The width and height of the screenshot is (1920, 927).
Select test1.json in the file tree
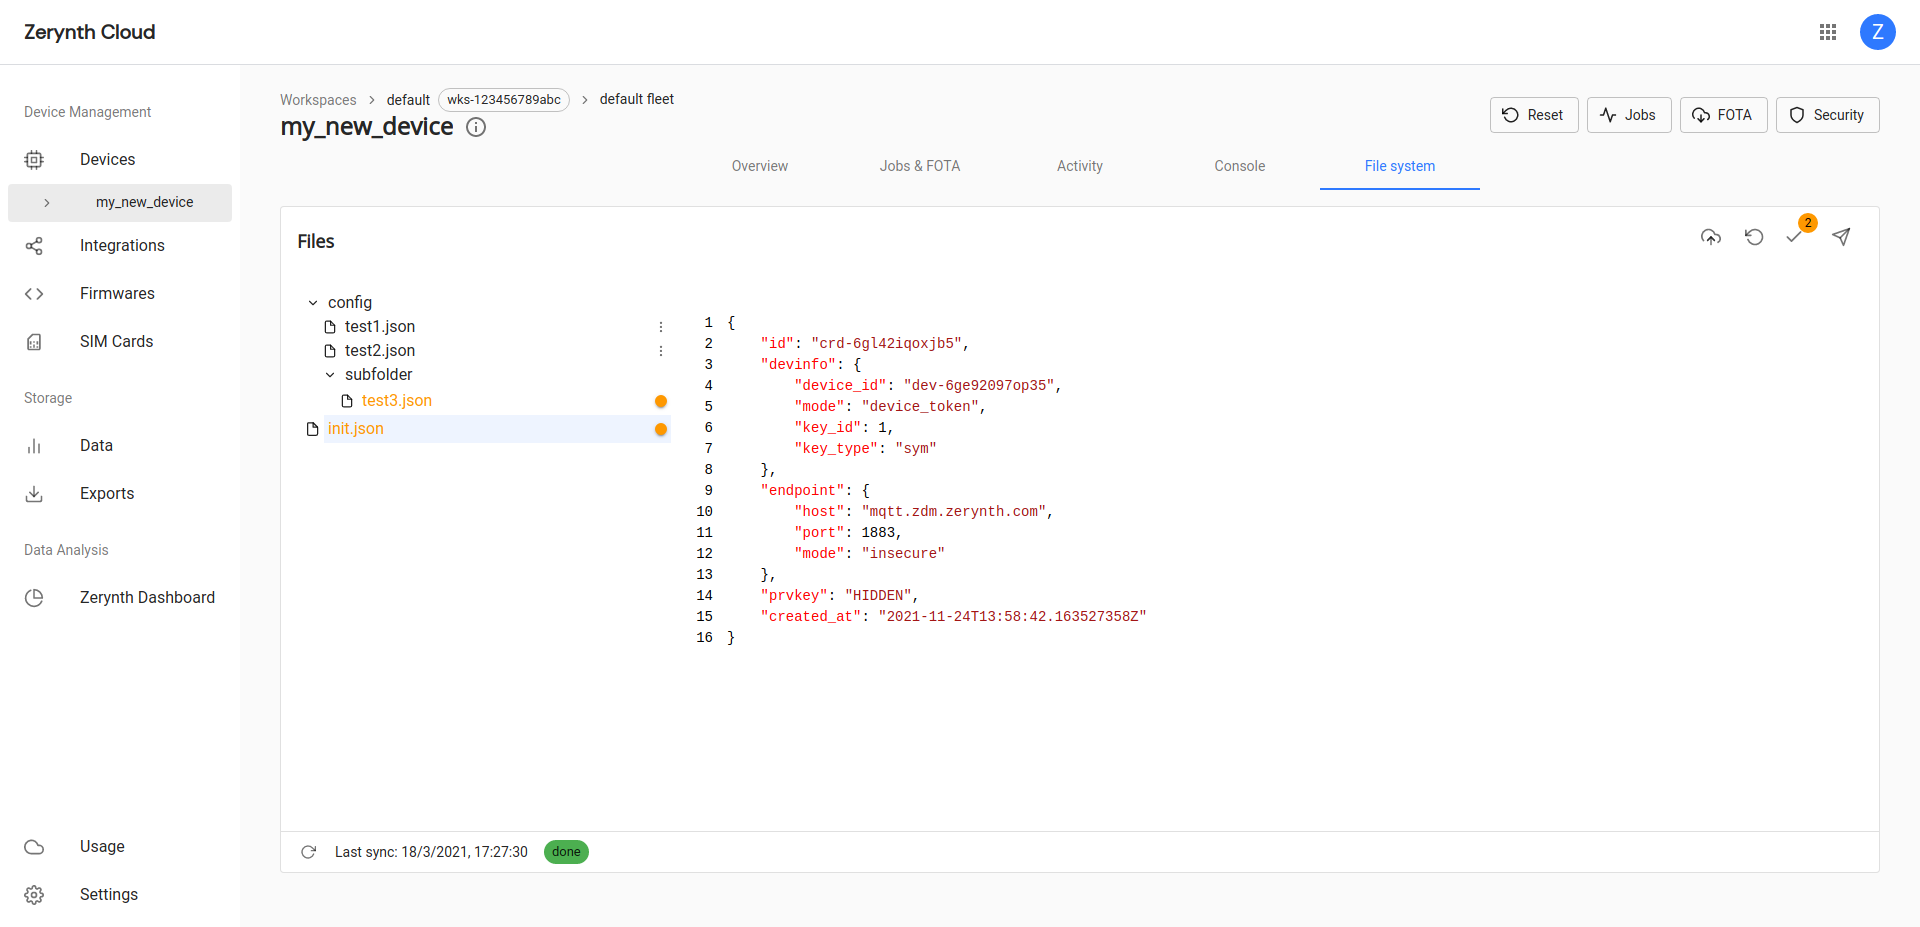380,327
